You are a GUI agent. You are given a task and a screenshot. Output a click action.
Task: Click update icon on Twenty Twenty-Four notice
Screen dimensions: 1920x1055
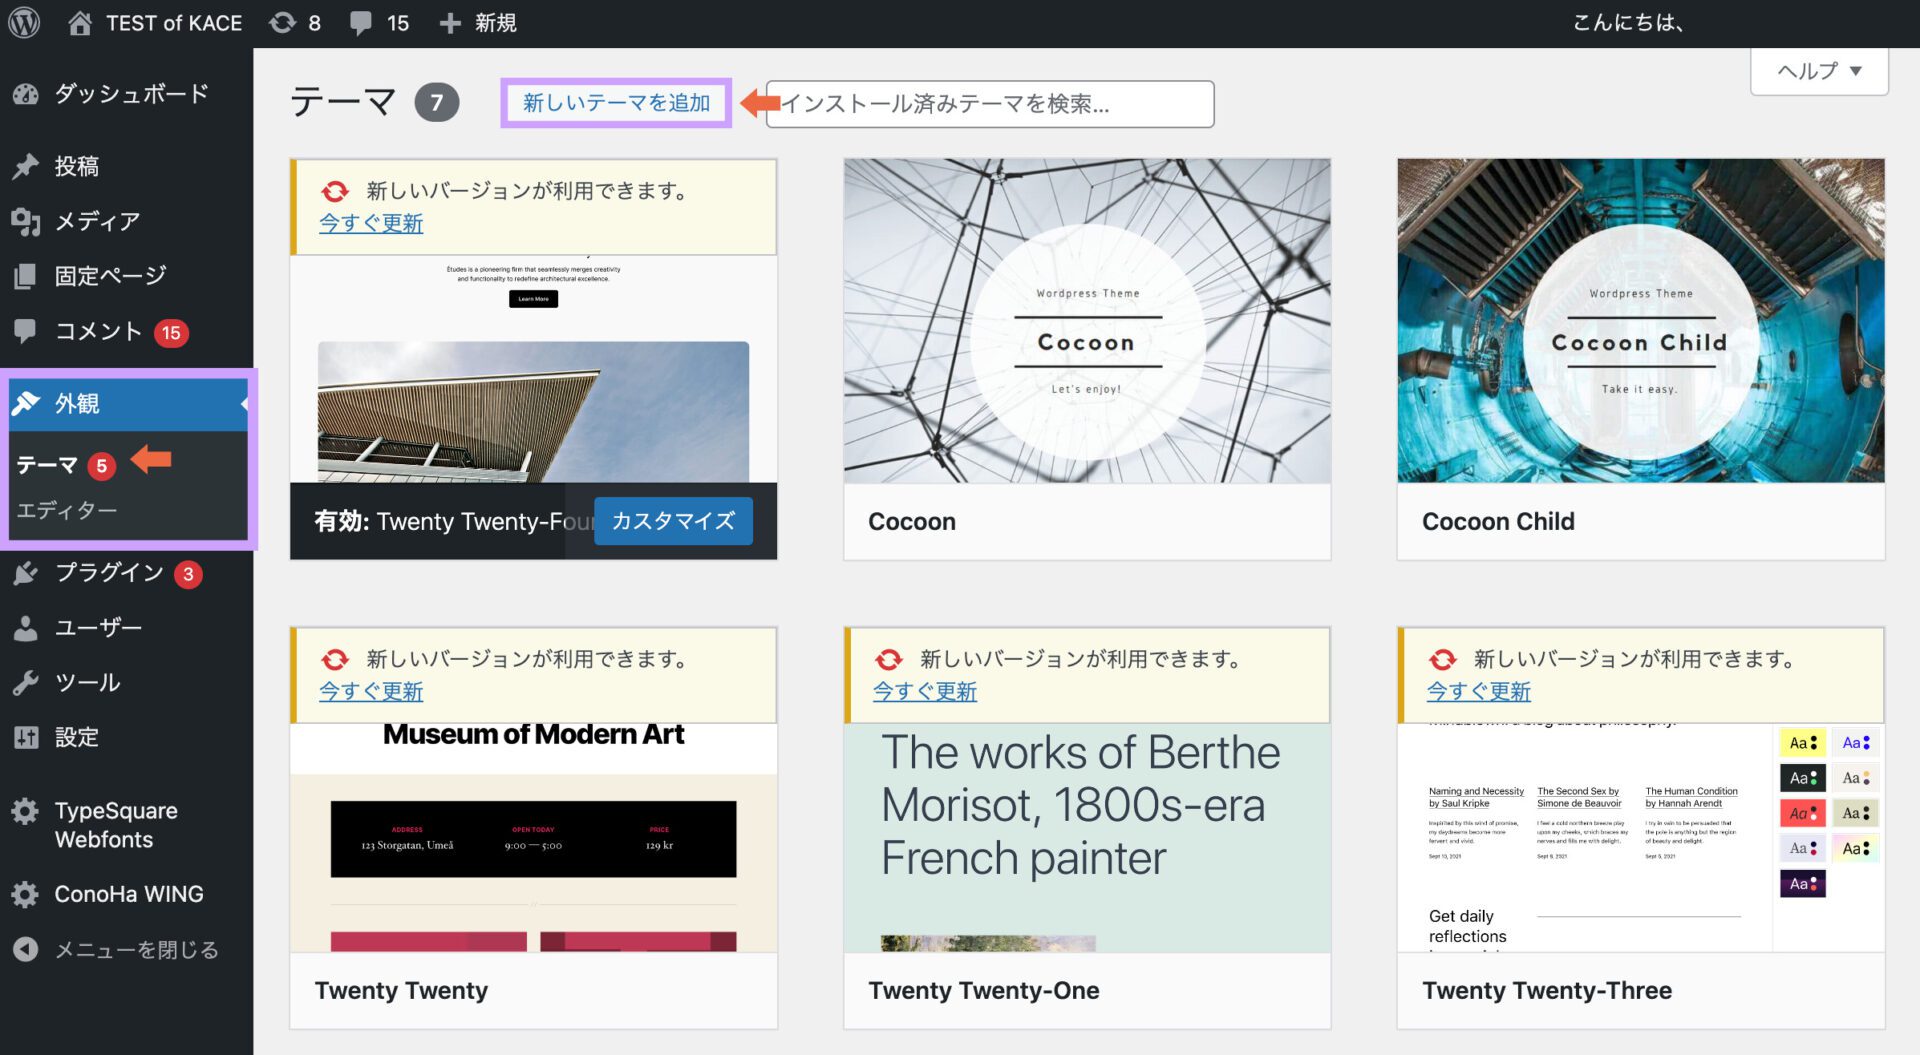click(335, 191)
